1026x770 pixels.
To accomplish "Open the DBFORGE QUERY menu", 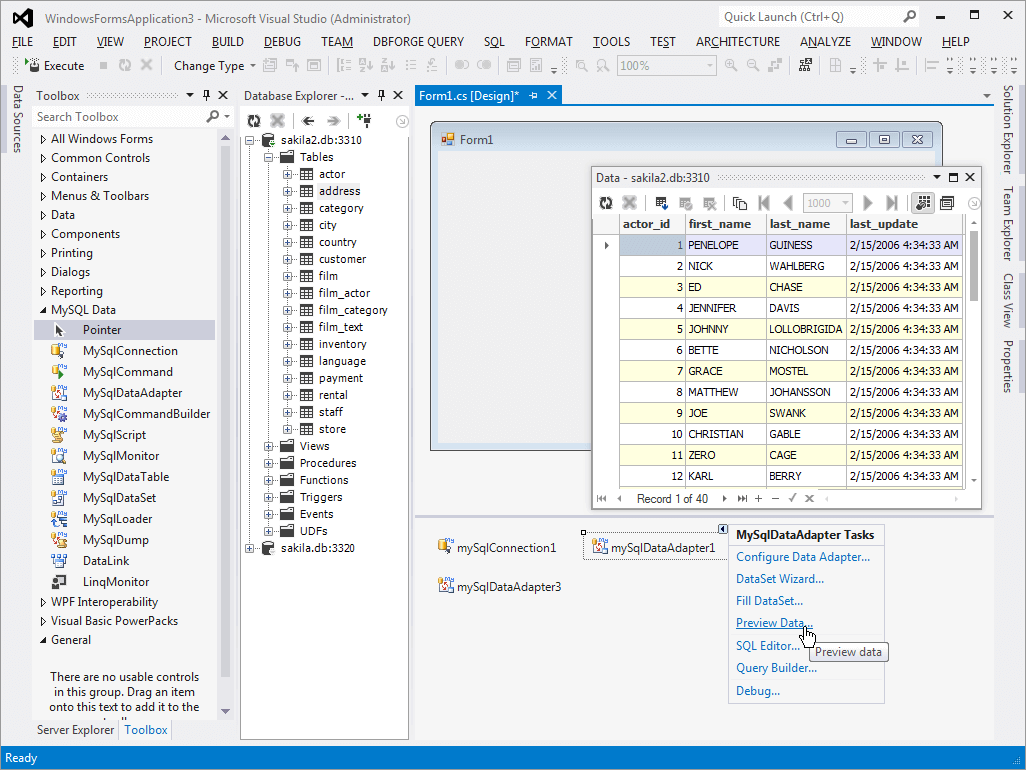I will click(x=418, y=42).
